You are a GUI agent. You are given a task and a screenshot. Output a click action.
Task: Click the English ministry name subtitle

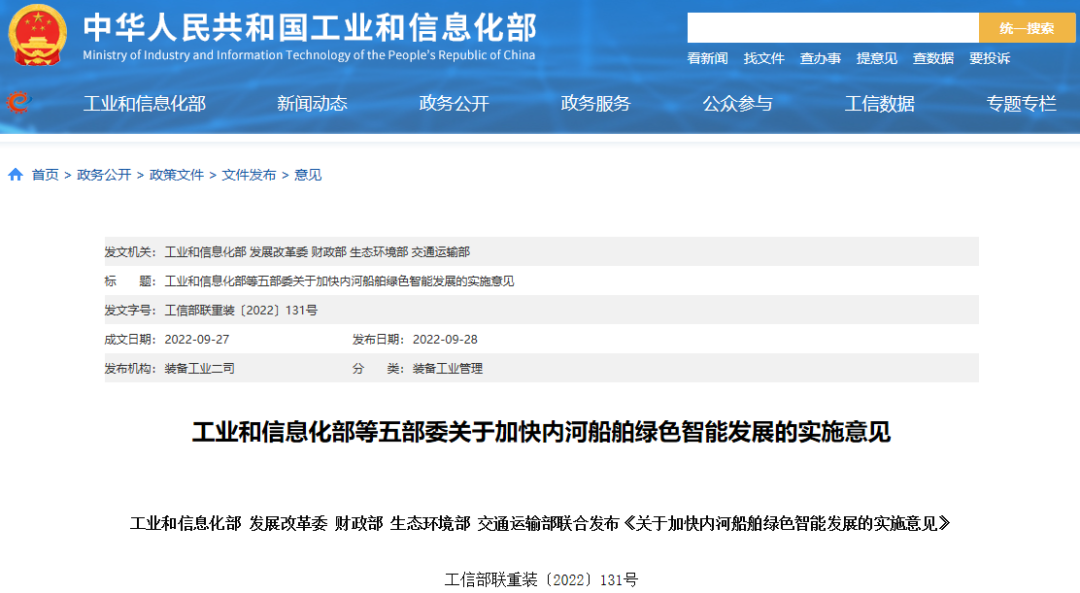[309, 55]
